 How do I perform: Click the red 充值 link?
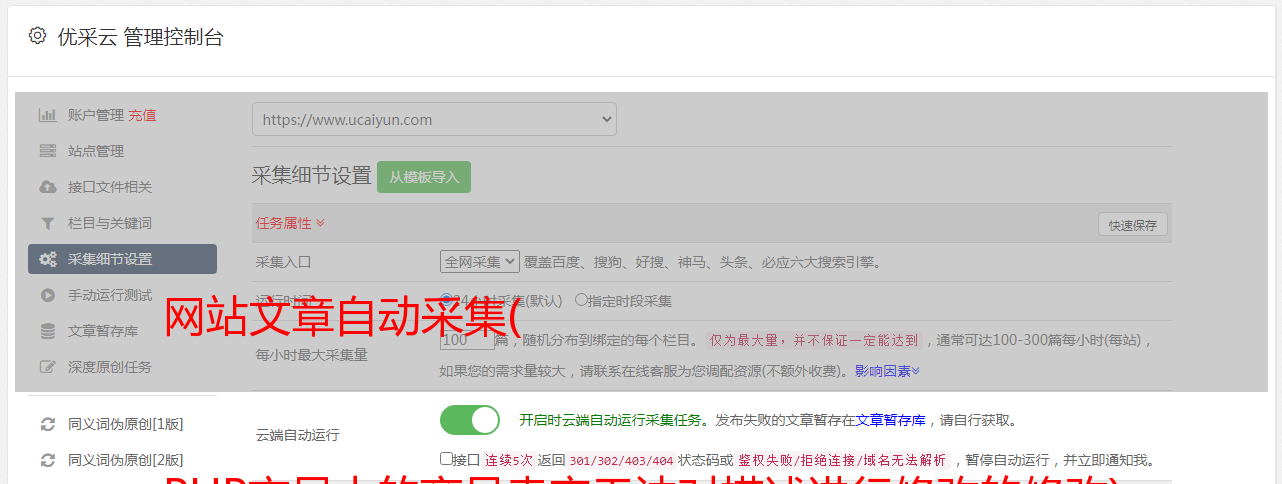(x=142, y=115)
